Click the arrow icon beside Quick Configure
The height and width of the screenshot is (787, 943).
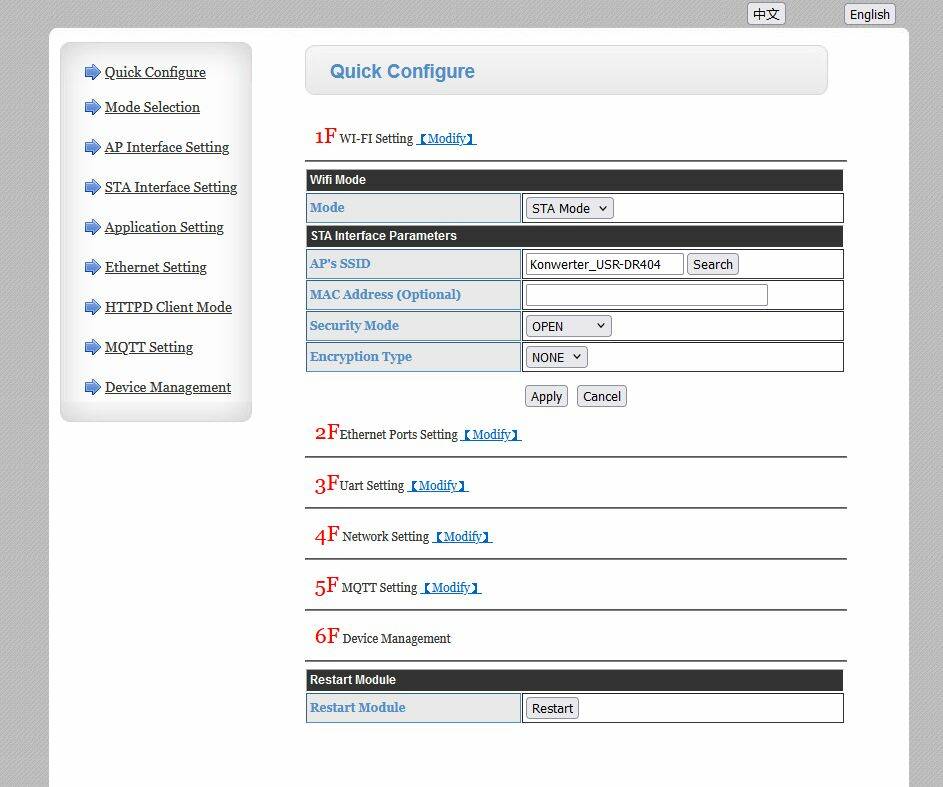pos(93,72)
